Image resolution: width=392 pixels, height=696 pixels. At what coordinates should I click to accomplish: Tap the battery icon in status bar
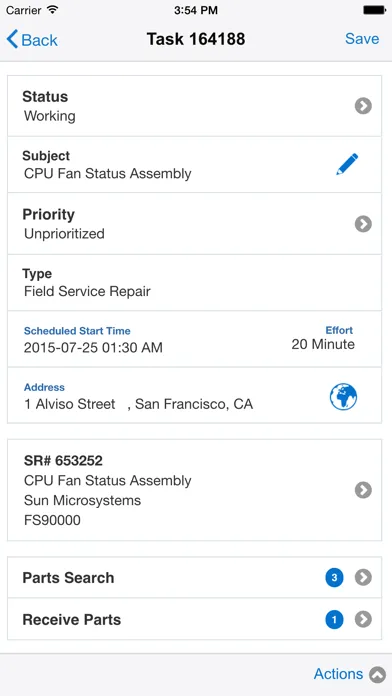coord(374,10)
